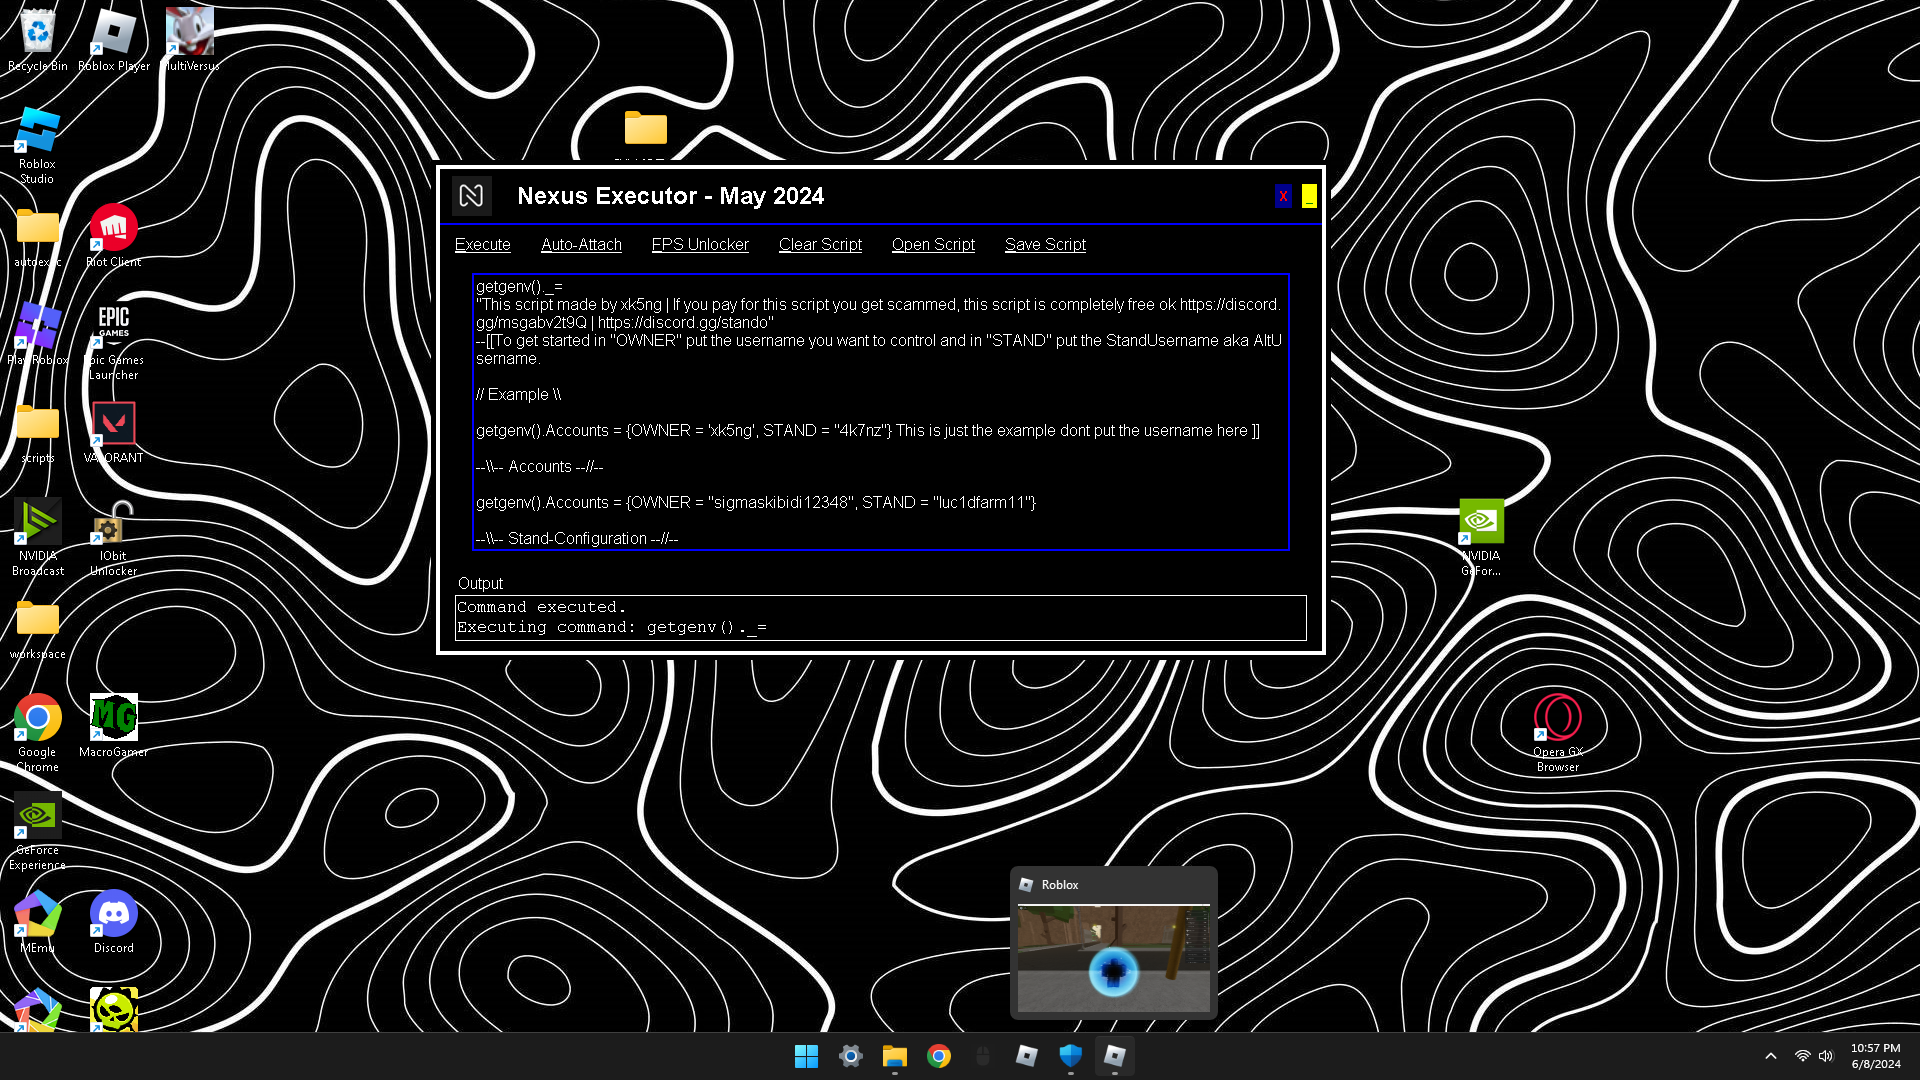Image resolution: width=1920 pixels, height=1080 pixels.
Task: Click the Nexus Executor logo icon
Action: coord(471,196)
